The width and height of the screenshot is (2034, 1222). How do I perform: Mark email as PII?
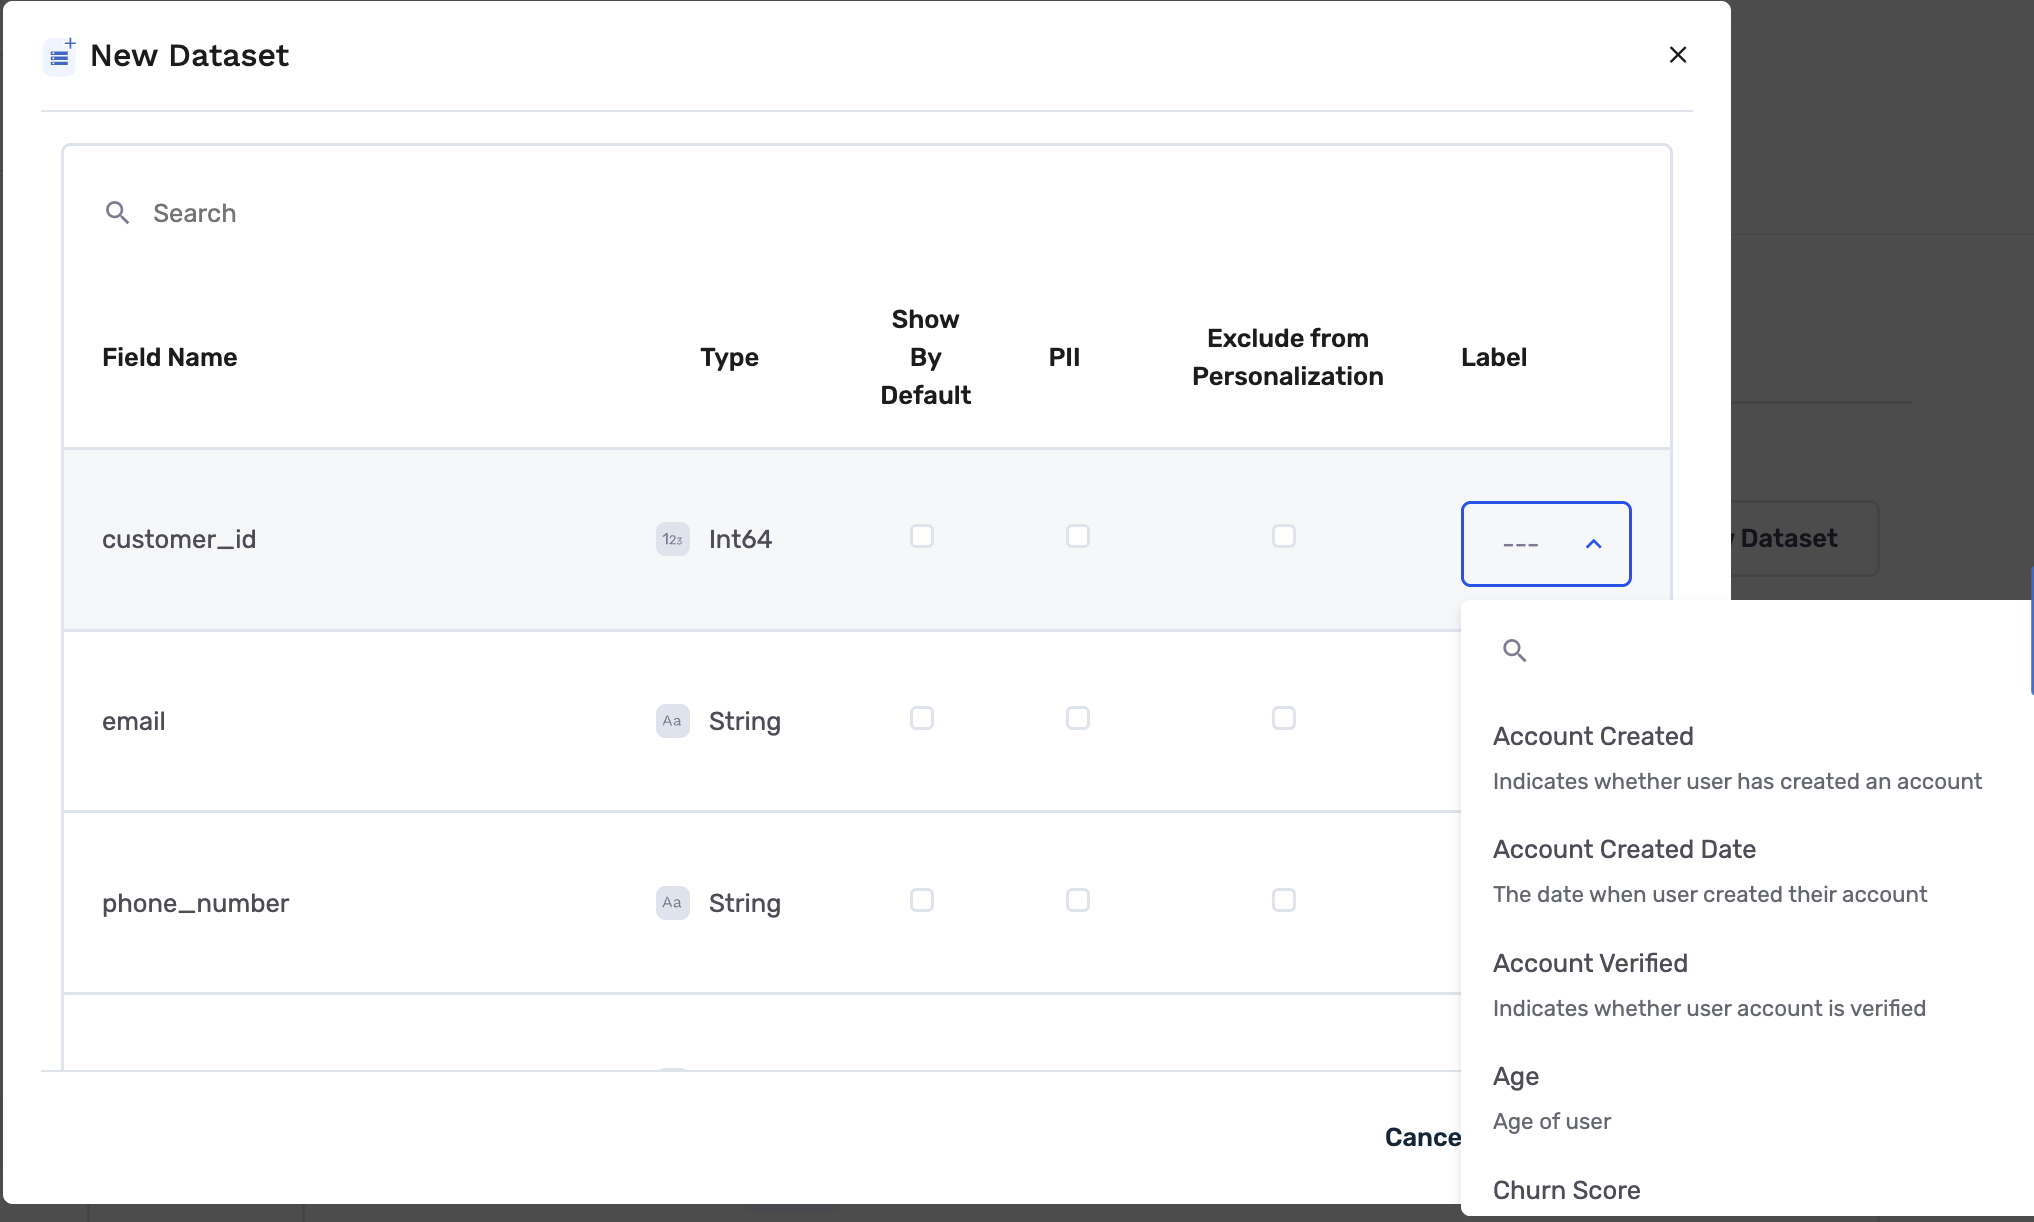[1078, 718]
